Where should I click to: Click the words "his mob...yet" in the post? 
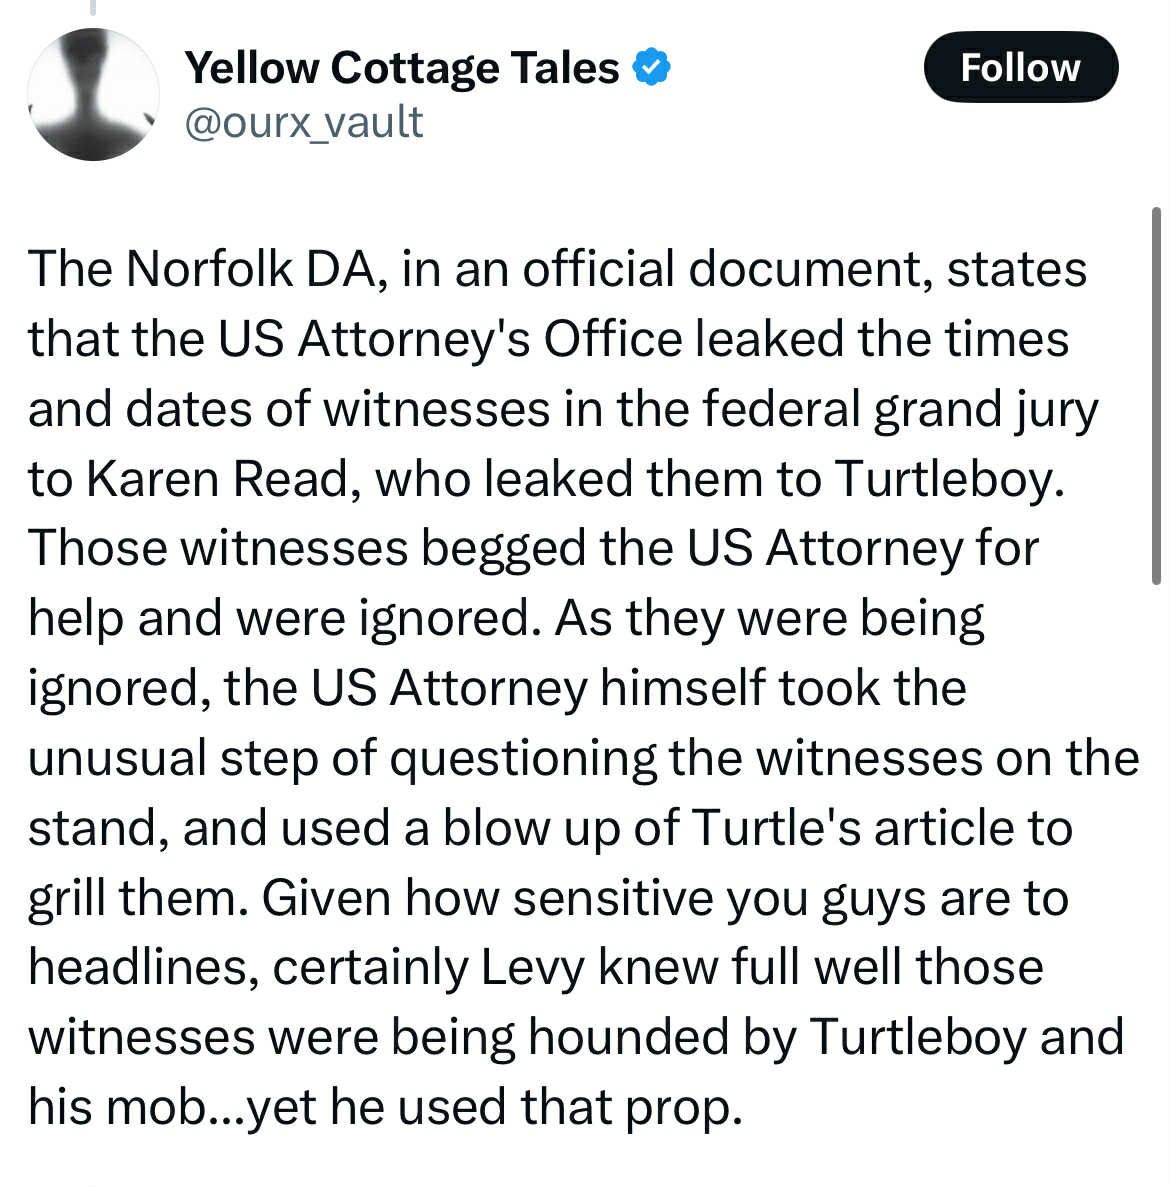tap(172, 1108)
